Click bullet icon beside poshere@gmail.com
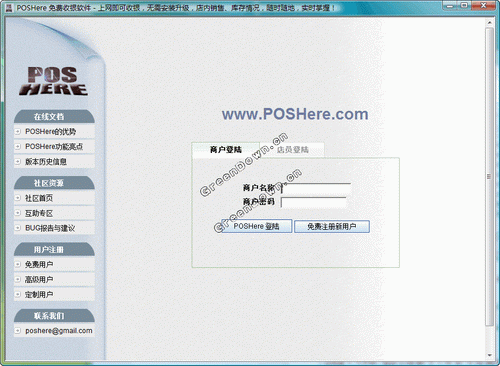Image resolution: width=500 pixels, height=366 pixels. (18, 331)
